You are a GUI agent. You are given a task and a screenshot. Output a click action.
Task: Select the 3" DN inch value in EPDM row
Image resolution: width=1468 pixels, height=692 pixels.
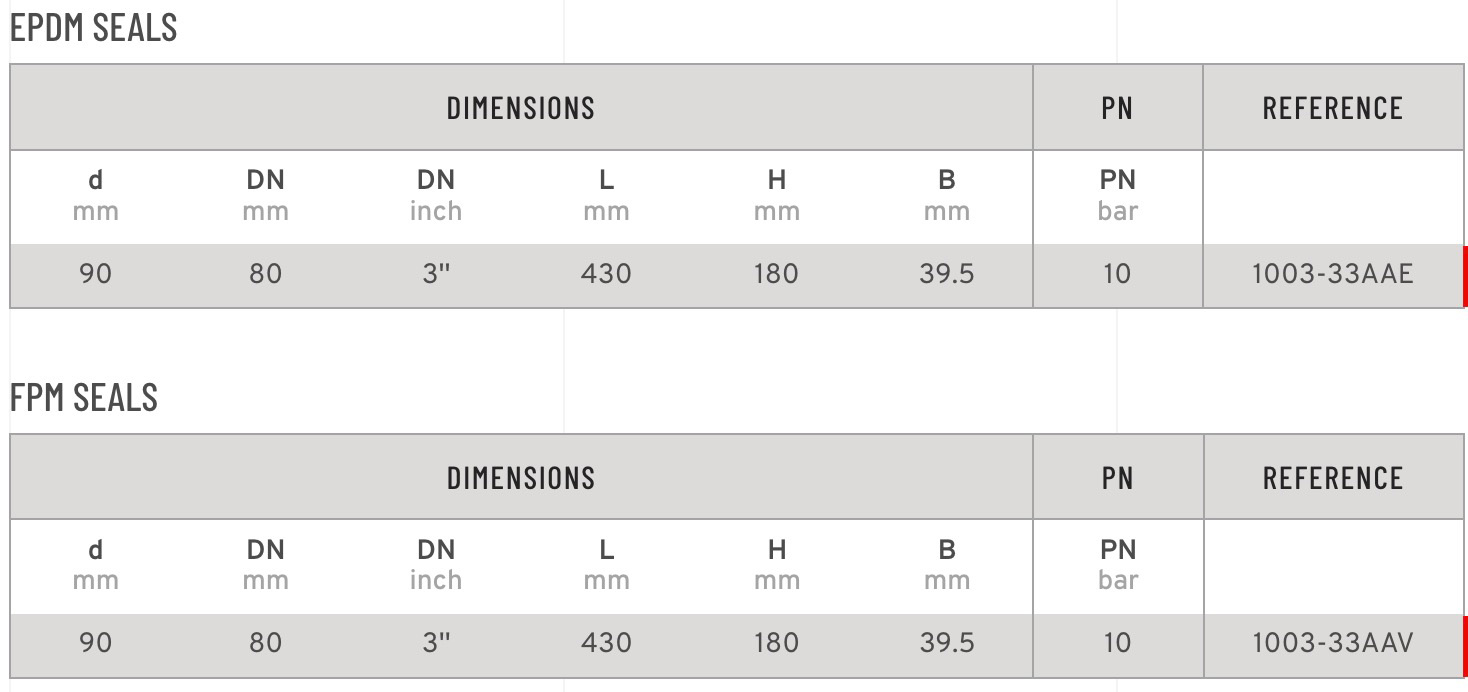click(436, 274)
